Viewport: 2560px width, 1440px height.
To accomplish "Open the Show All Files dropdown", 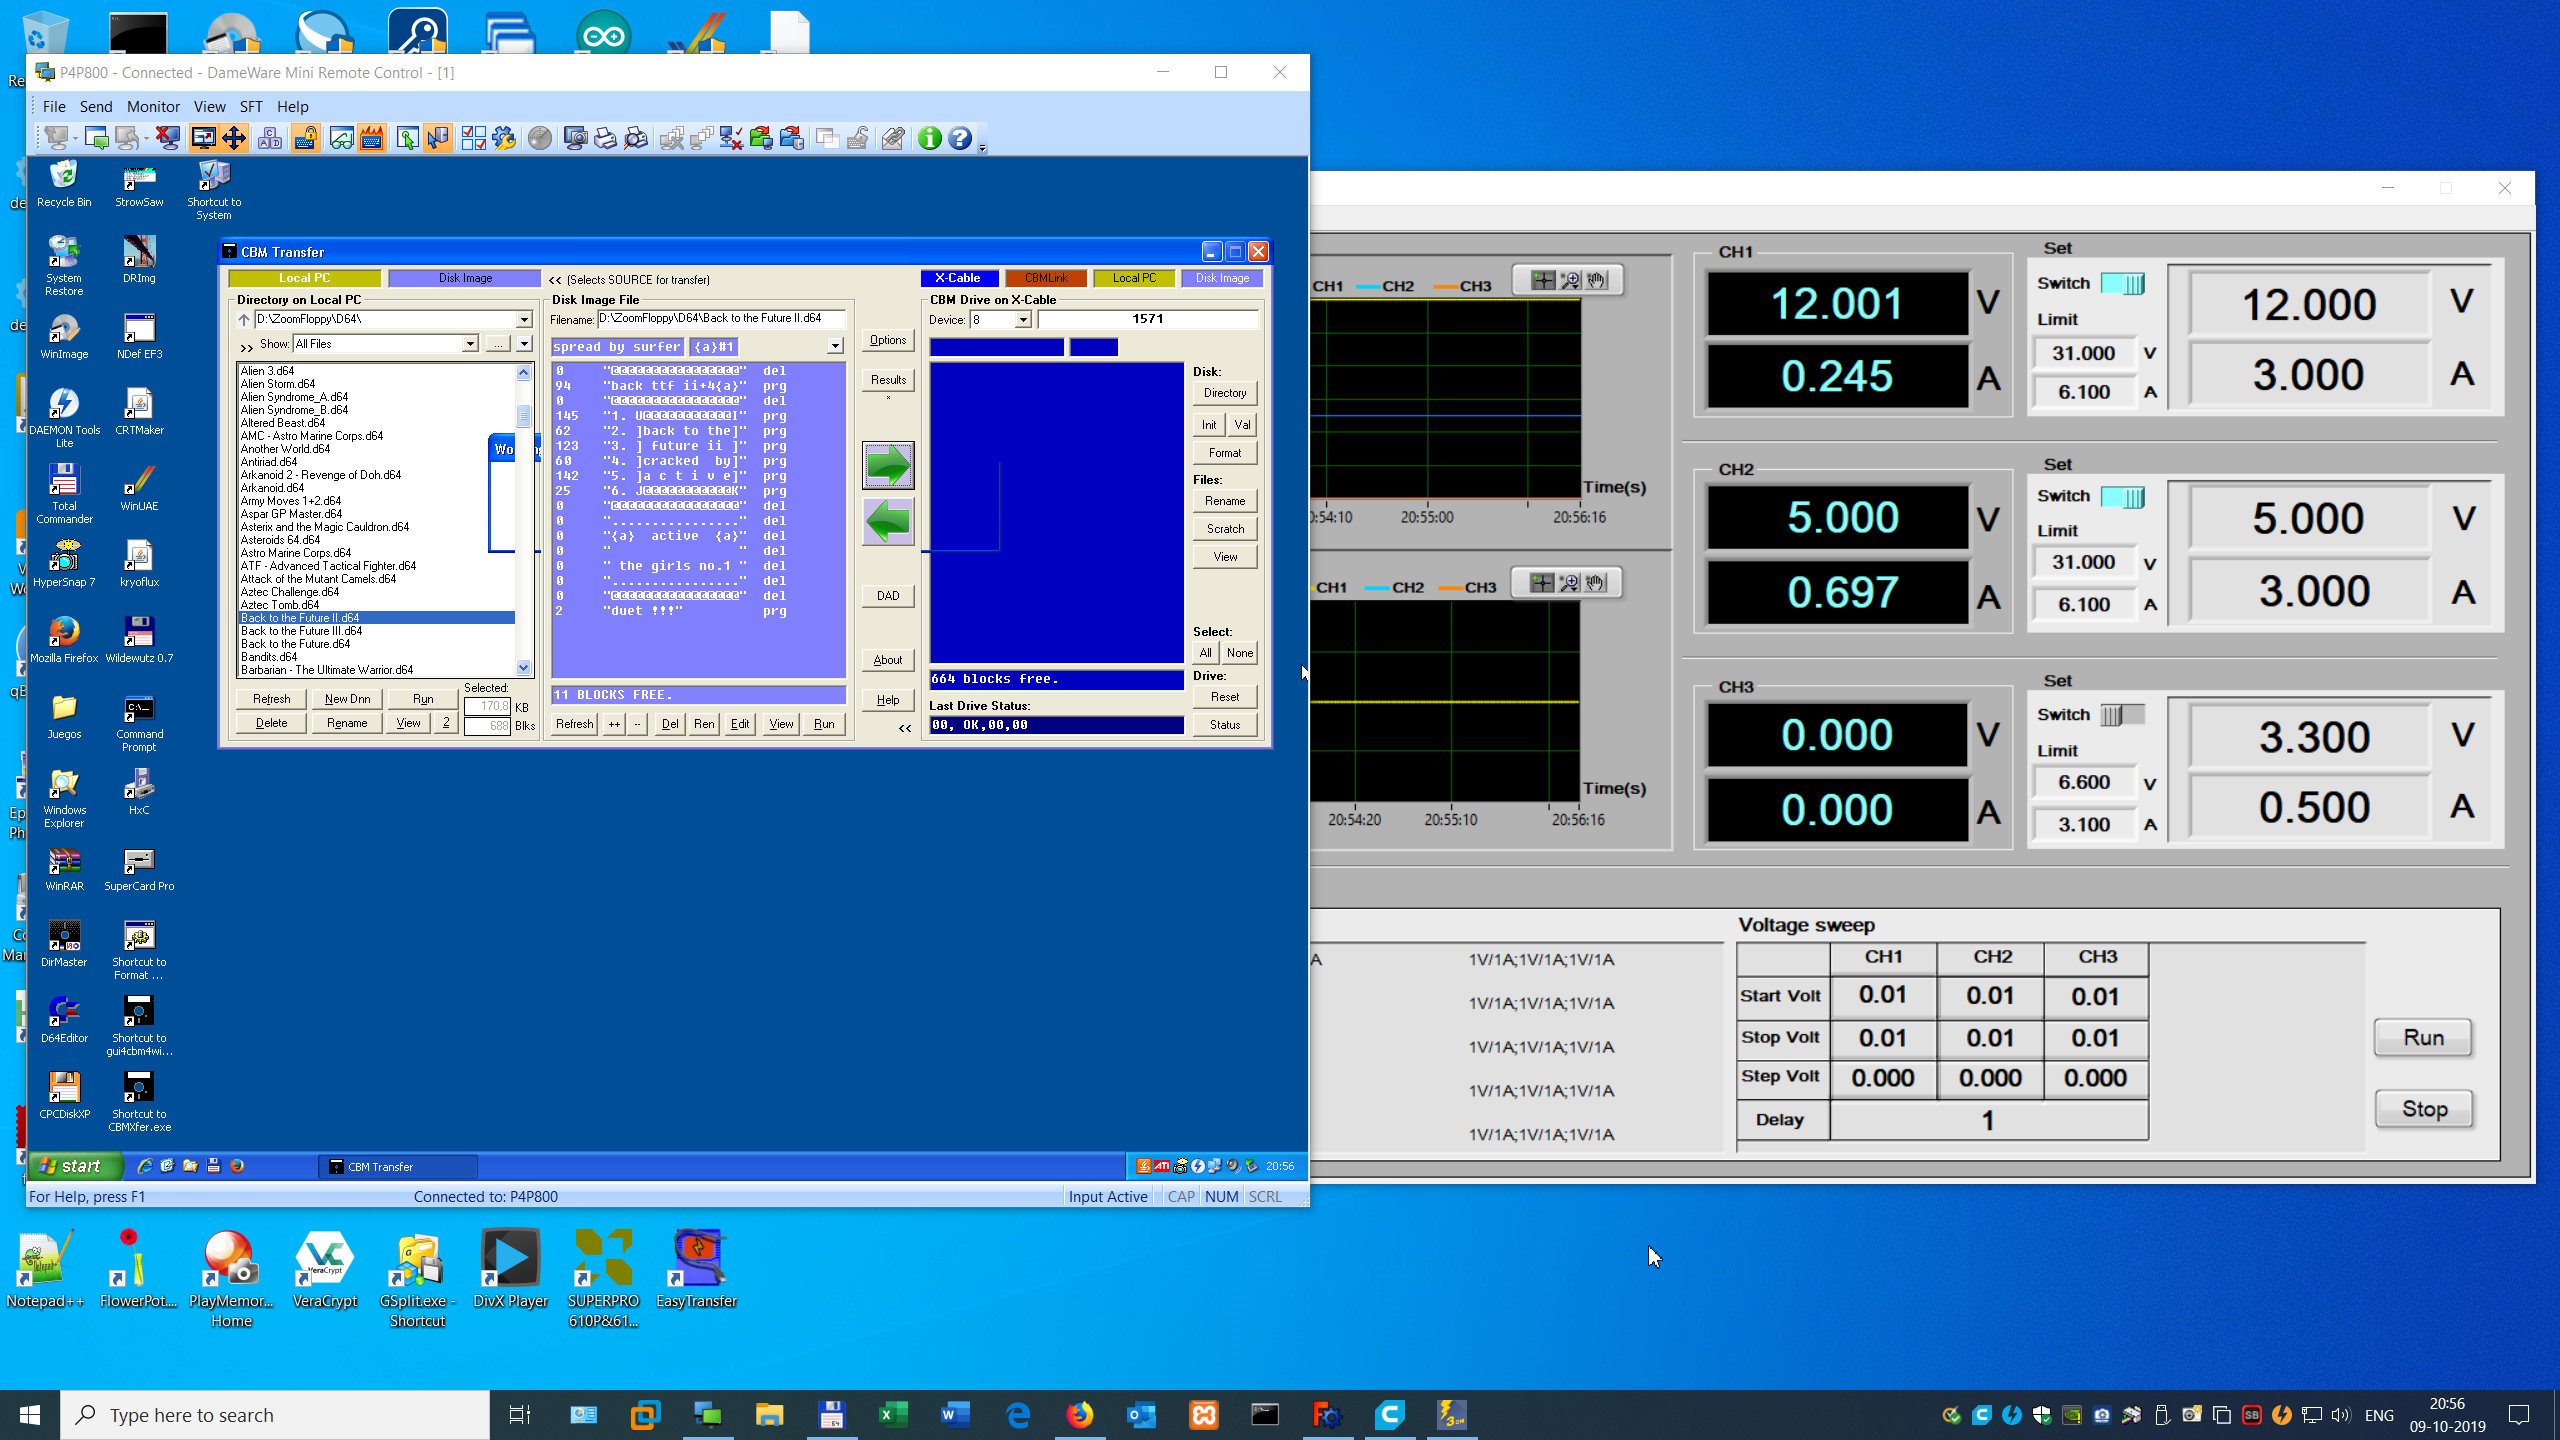I will click(470, 344).
